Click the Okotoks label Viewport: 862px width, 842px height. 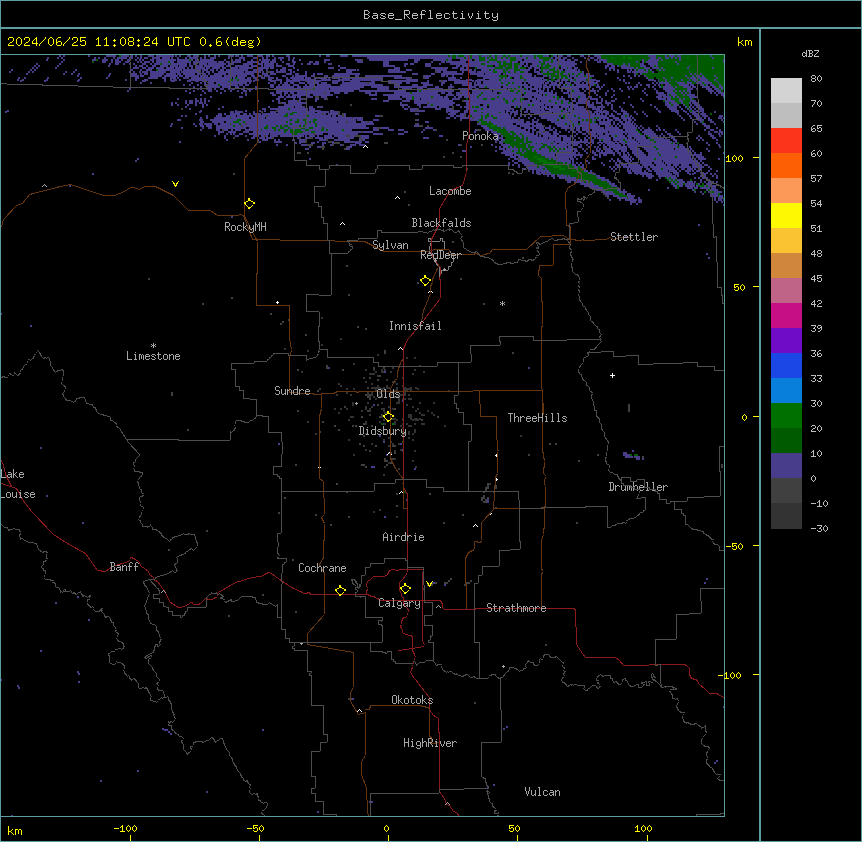[x=412, y=700]
